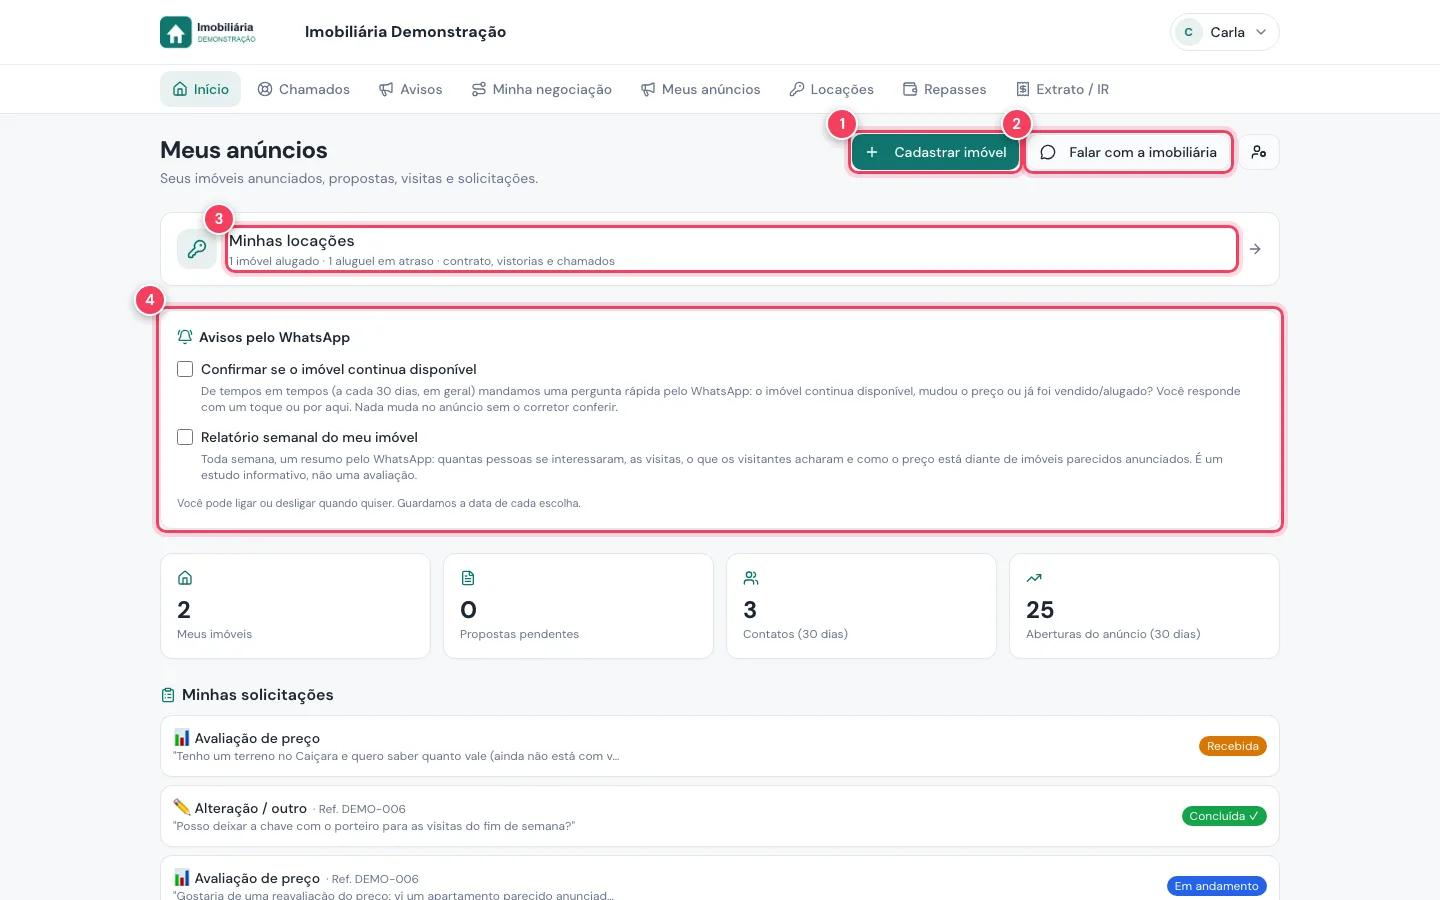This screenshot has height=900, width=1440.
Task: Click the chart icon of Avaliação de preço DEMO-006
Action: [x=182, y=878]
